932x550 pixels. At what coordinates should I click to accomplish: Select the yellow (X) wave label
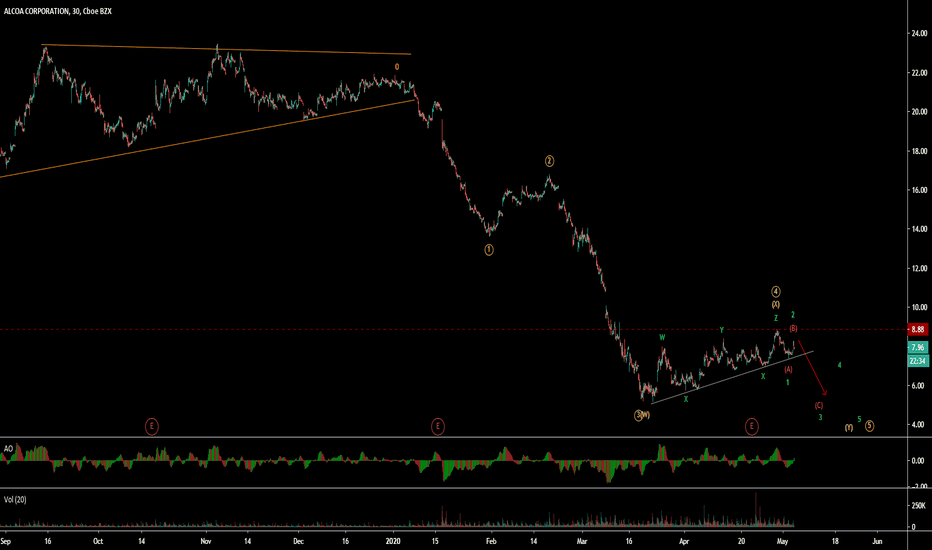tap(776, 304)
